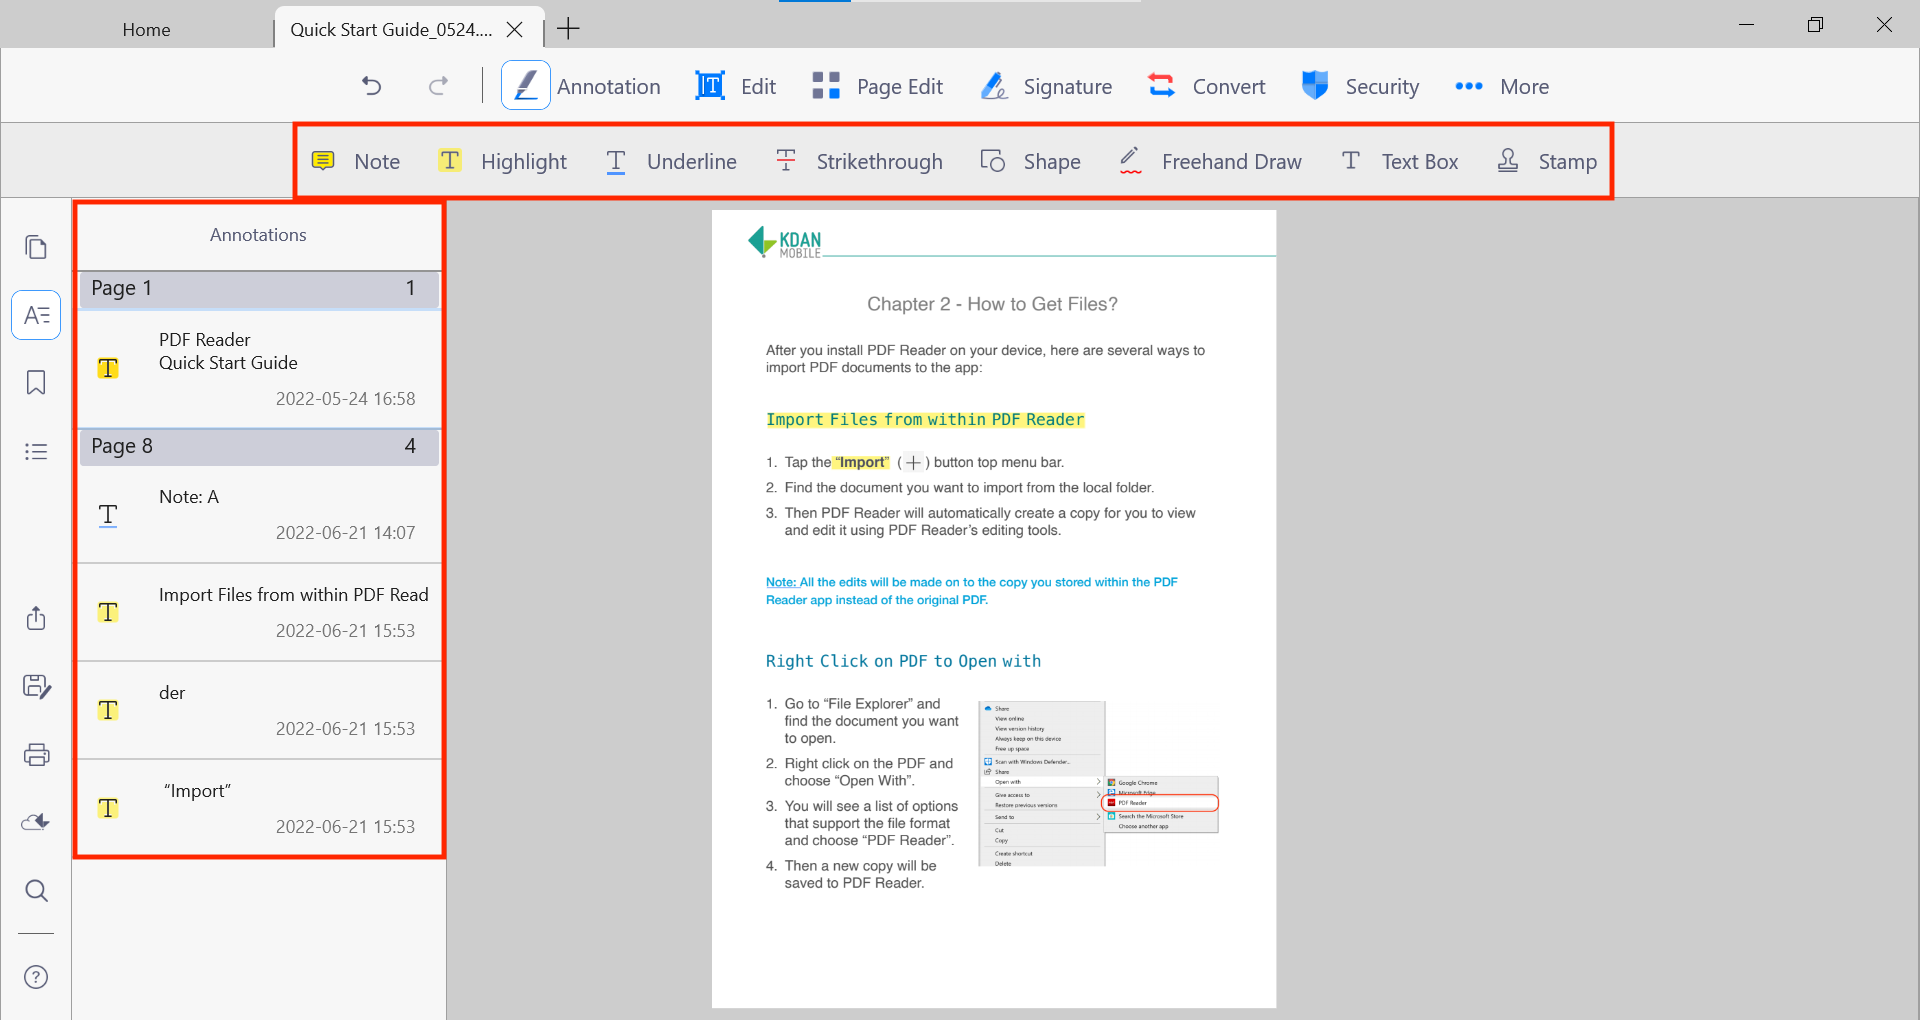This screenshot has height=1020, width=1920.
Task: Open the page thumbnails sidebar panel
Action: (36, 247)
